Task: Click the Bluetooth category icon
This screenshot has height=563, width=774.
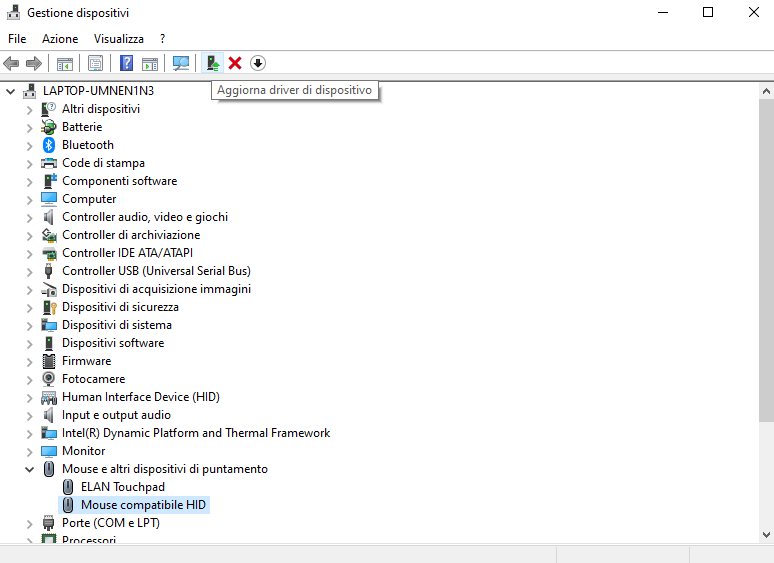Action: (x=48, y=145)
